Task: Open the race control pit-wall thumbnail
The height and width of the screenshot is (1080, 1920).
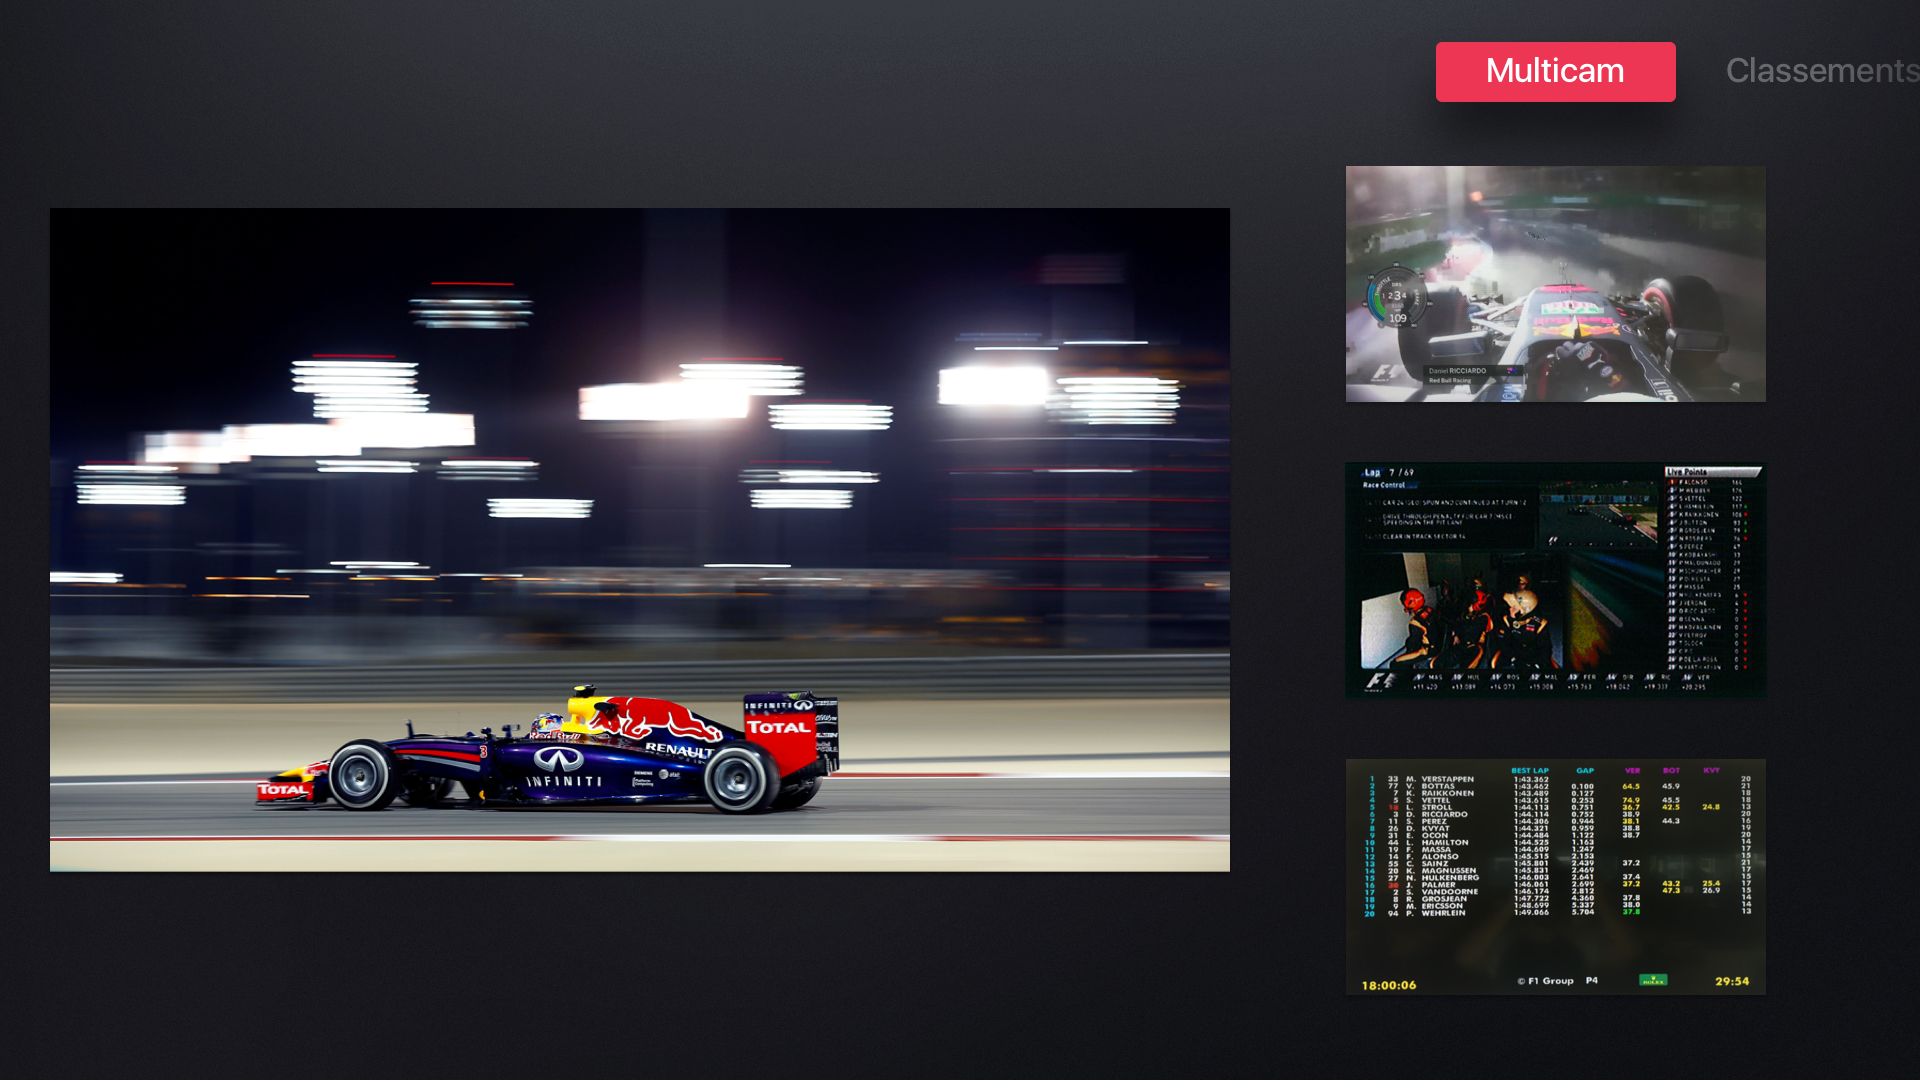Action: [x=1555, y=580]
